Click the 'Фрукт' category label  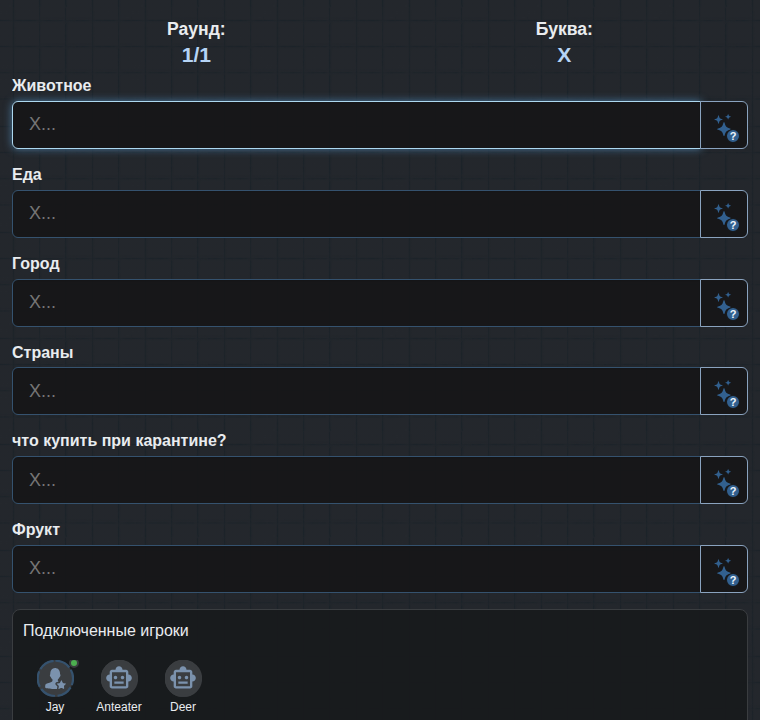point(36,529)
